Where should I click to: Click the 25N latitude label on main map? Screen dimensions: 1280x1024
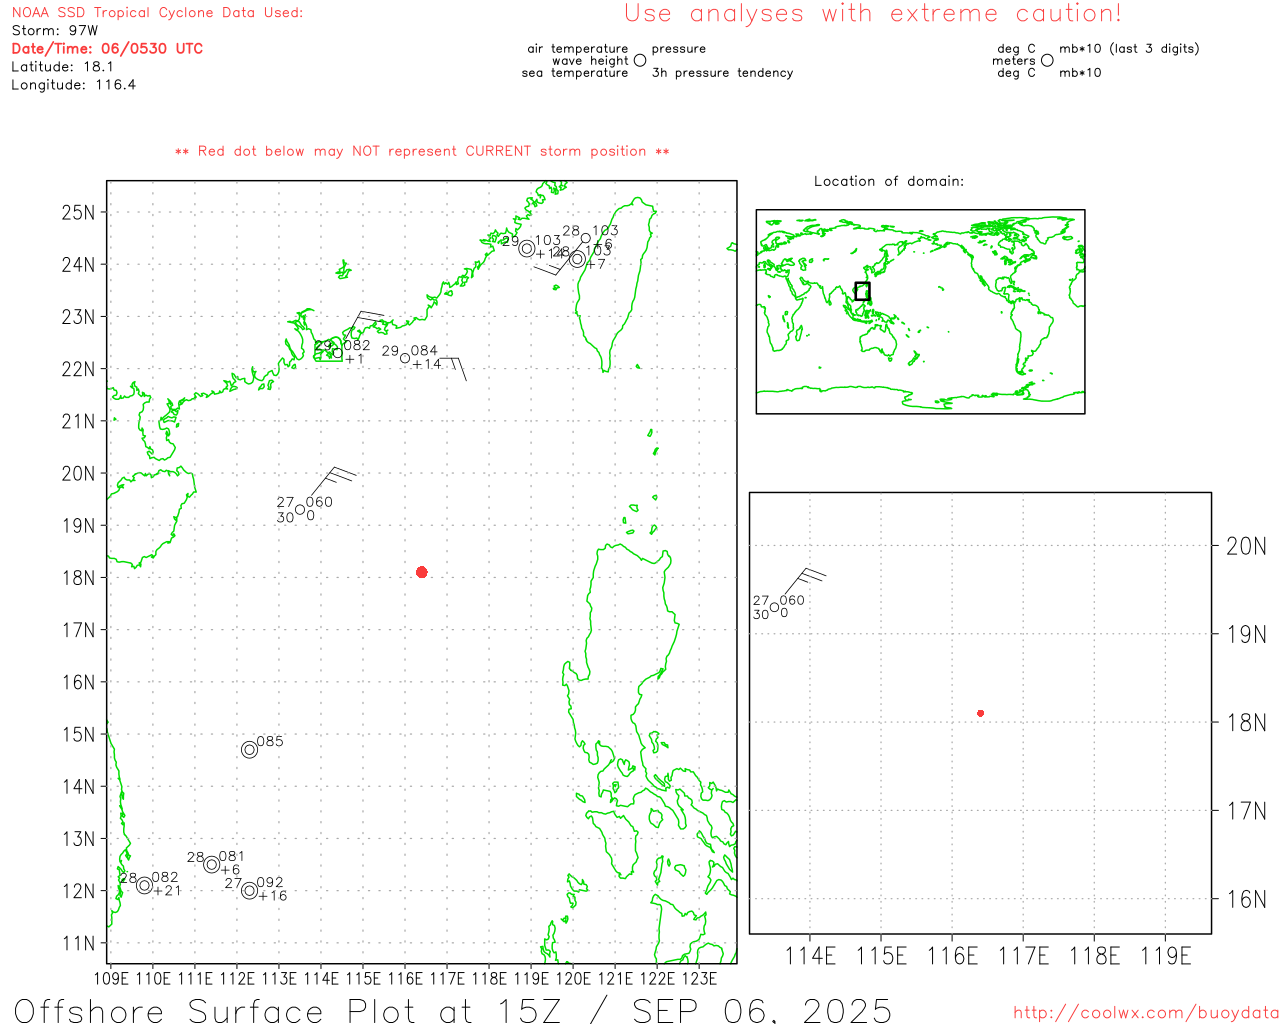coord(78,212)
